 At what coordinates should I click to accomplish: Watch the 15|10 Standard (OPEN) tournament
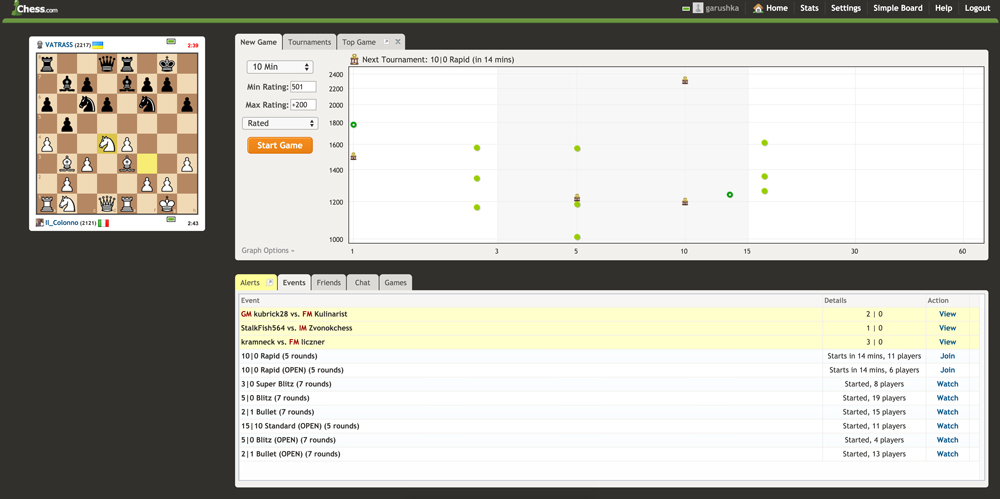tap(947, 426)
